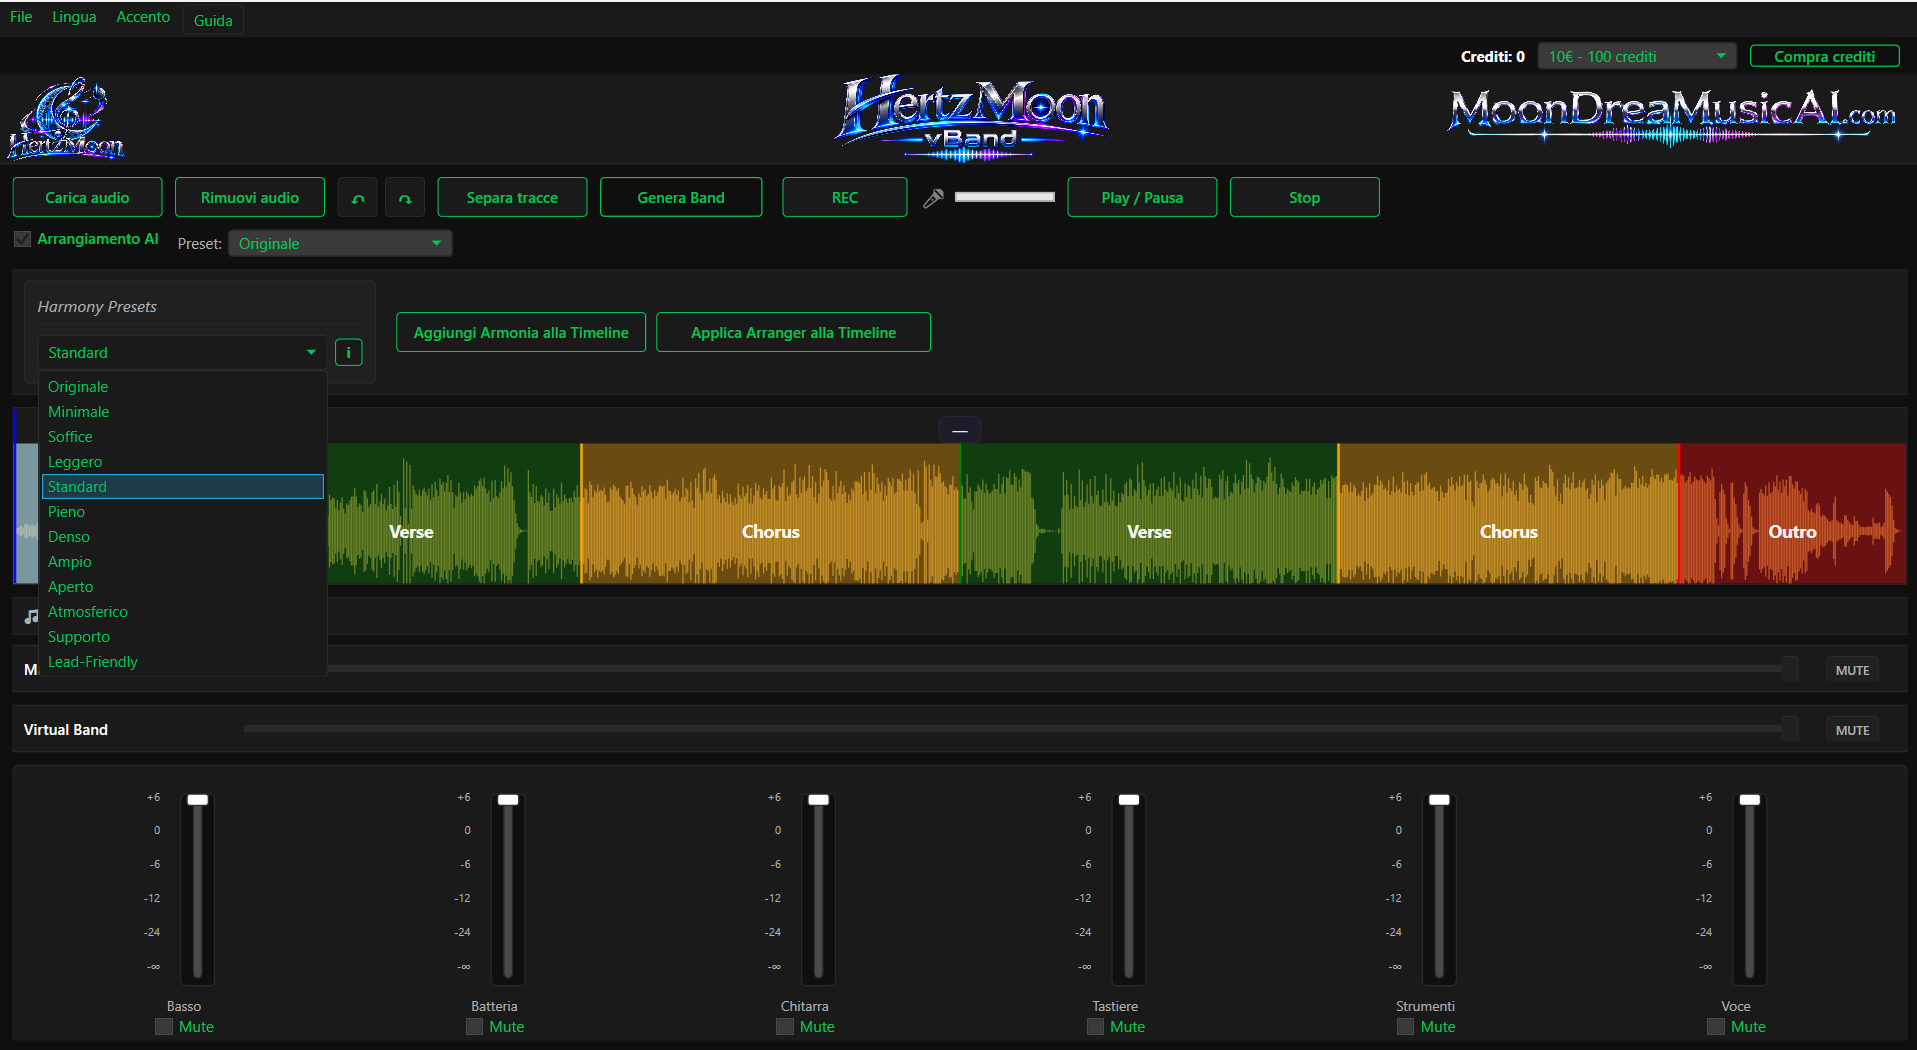This screenshot has width=1917, height=1050.
Task: Click Genera Band button
Action: (x=681, y=198)
